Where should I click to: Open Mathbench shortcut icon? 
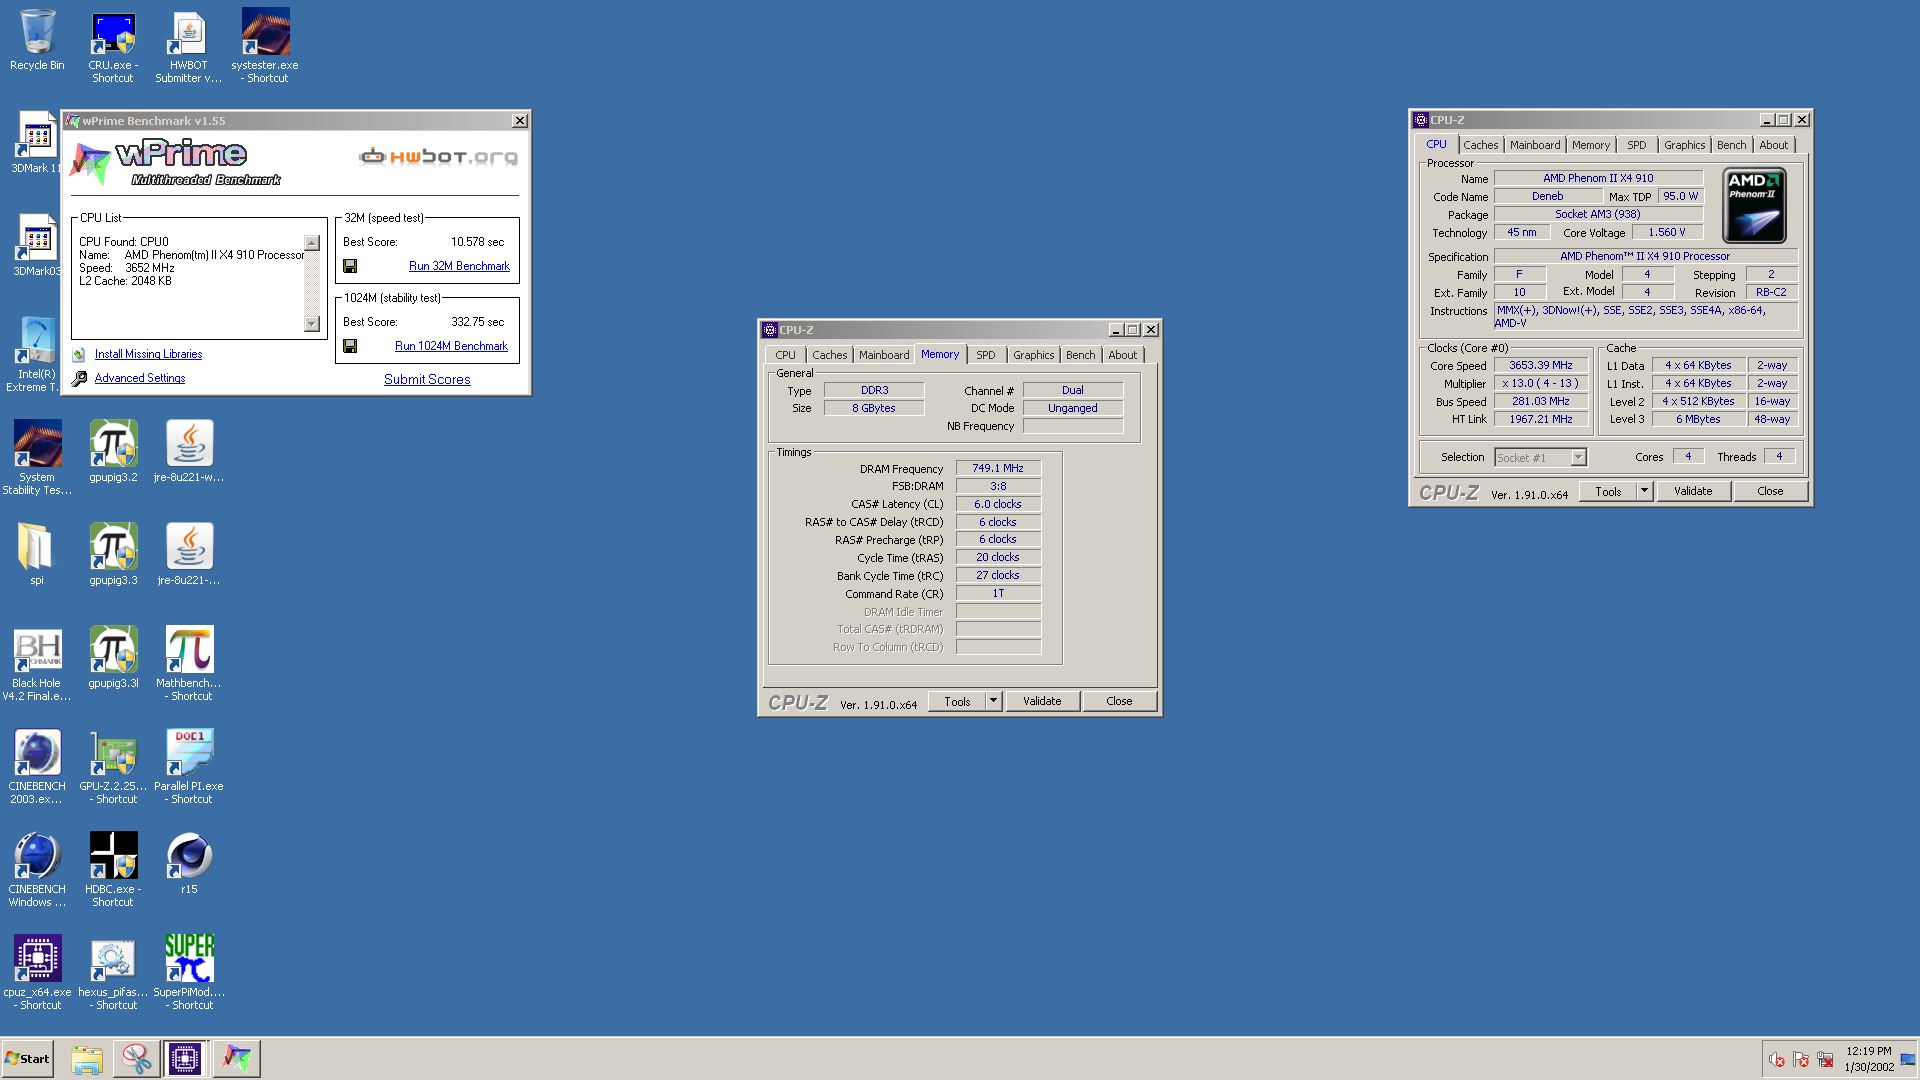tap(189, 664)
